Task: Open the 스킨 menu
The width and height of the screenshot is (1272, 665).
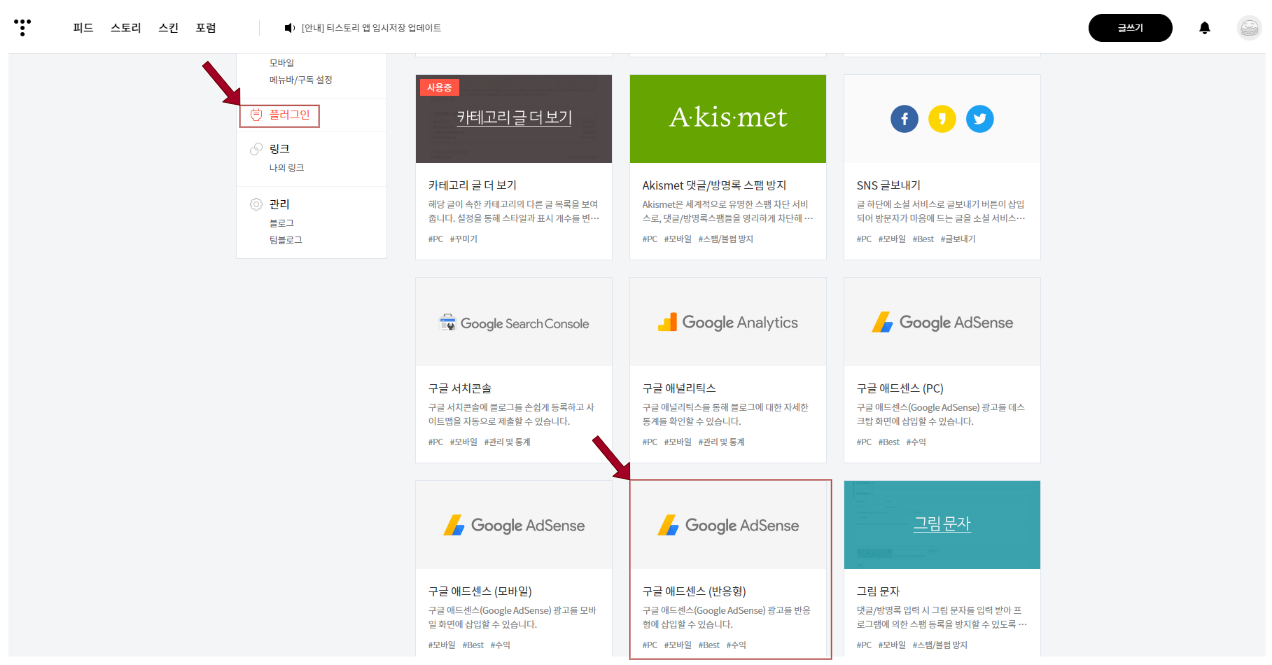Action: [168, 28]
